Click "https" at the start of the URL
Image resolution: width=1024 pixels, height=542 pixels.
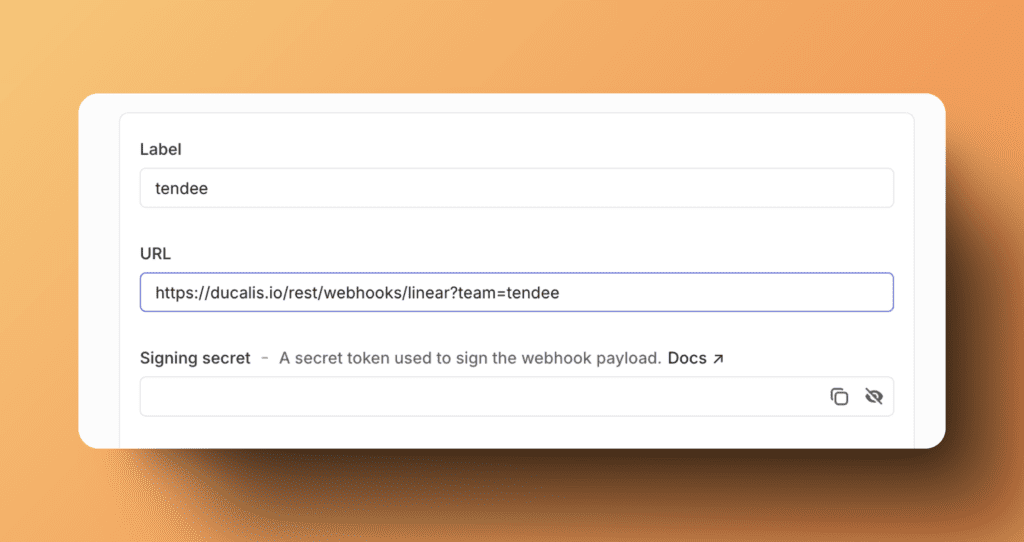tap(176, 293)
